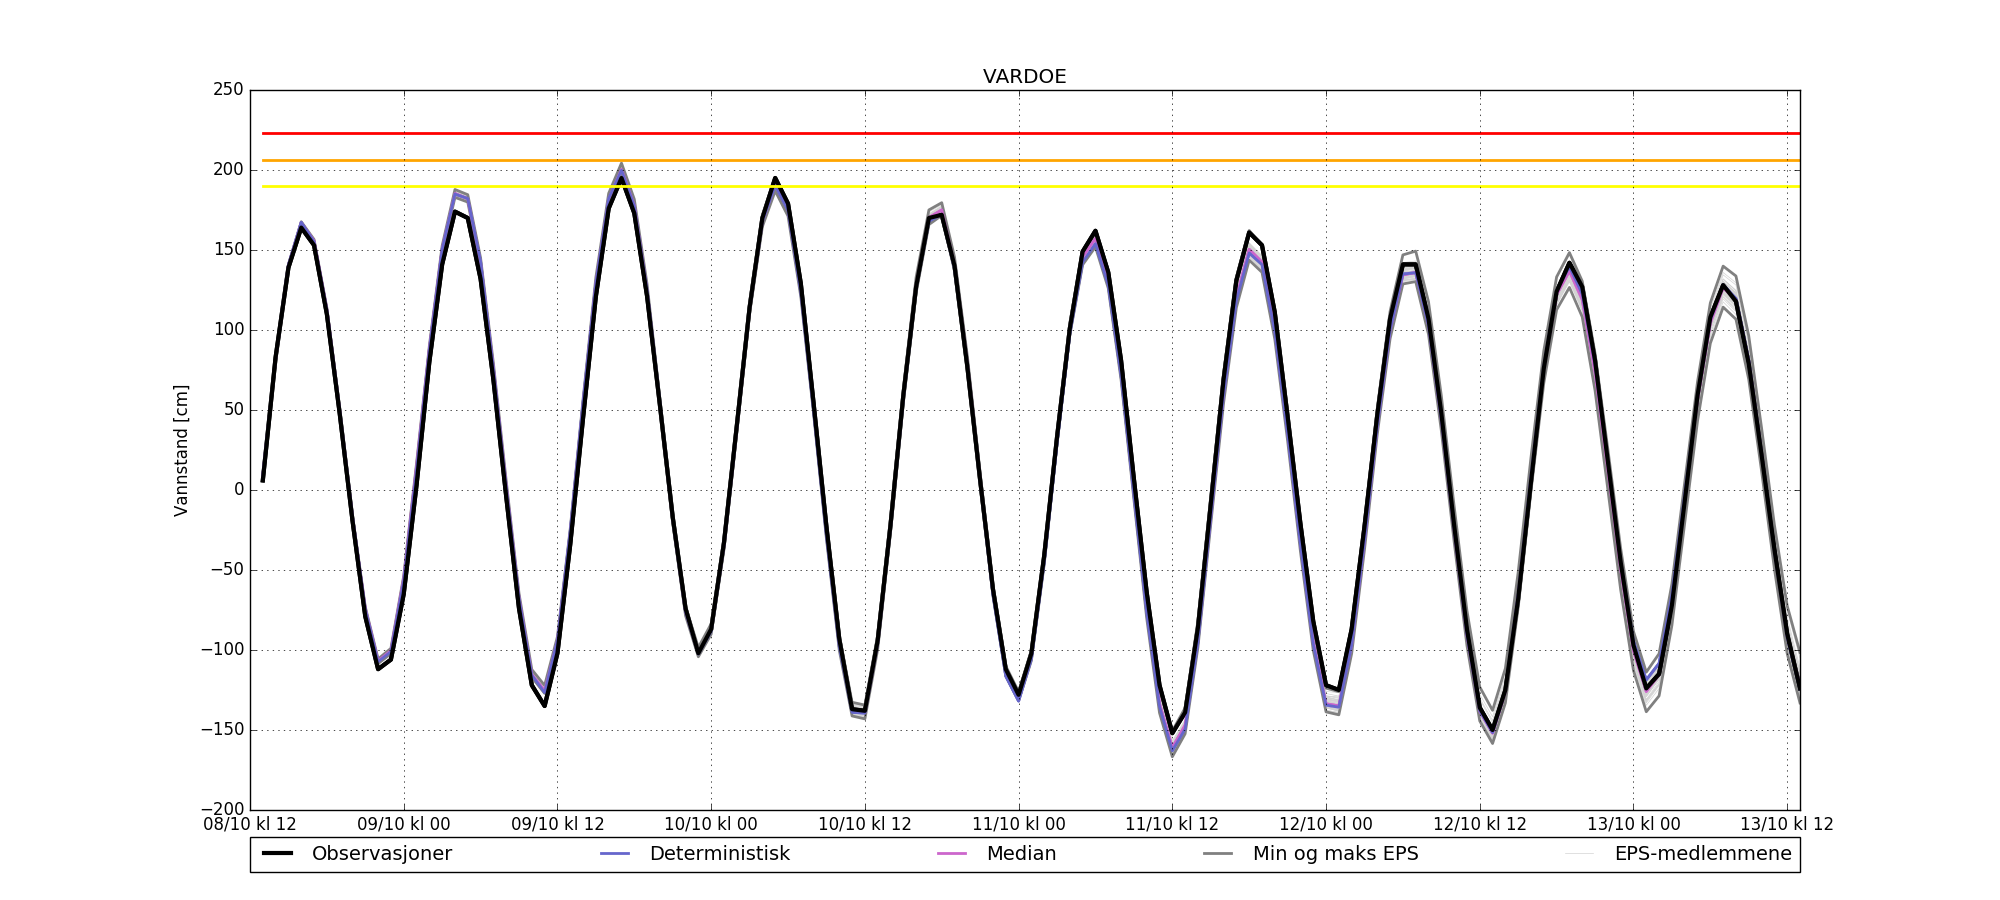Click the blue Deterministisk legend line sample
The height and width of the screenshot is (900, 2000).
[615, 854]
